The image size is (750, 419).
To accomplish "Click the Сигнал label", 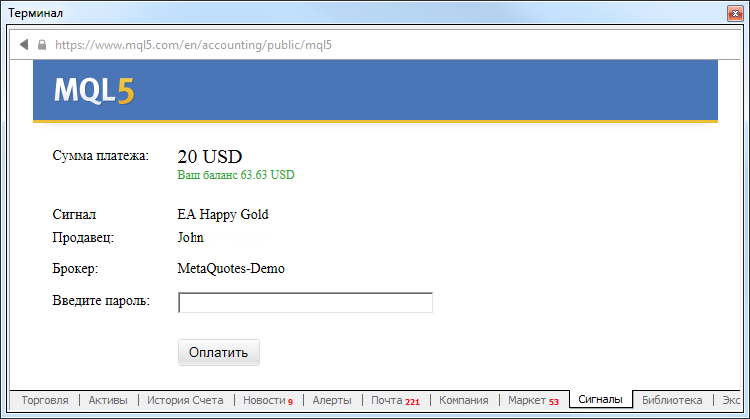I will (x=74, y=214).
